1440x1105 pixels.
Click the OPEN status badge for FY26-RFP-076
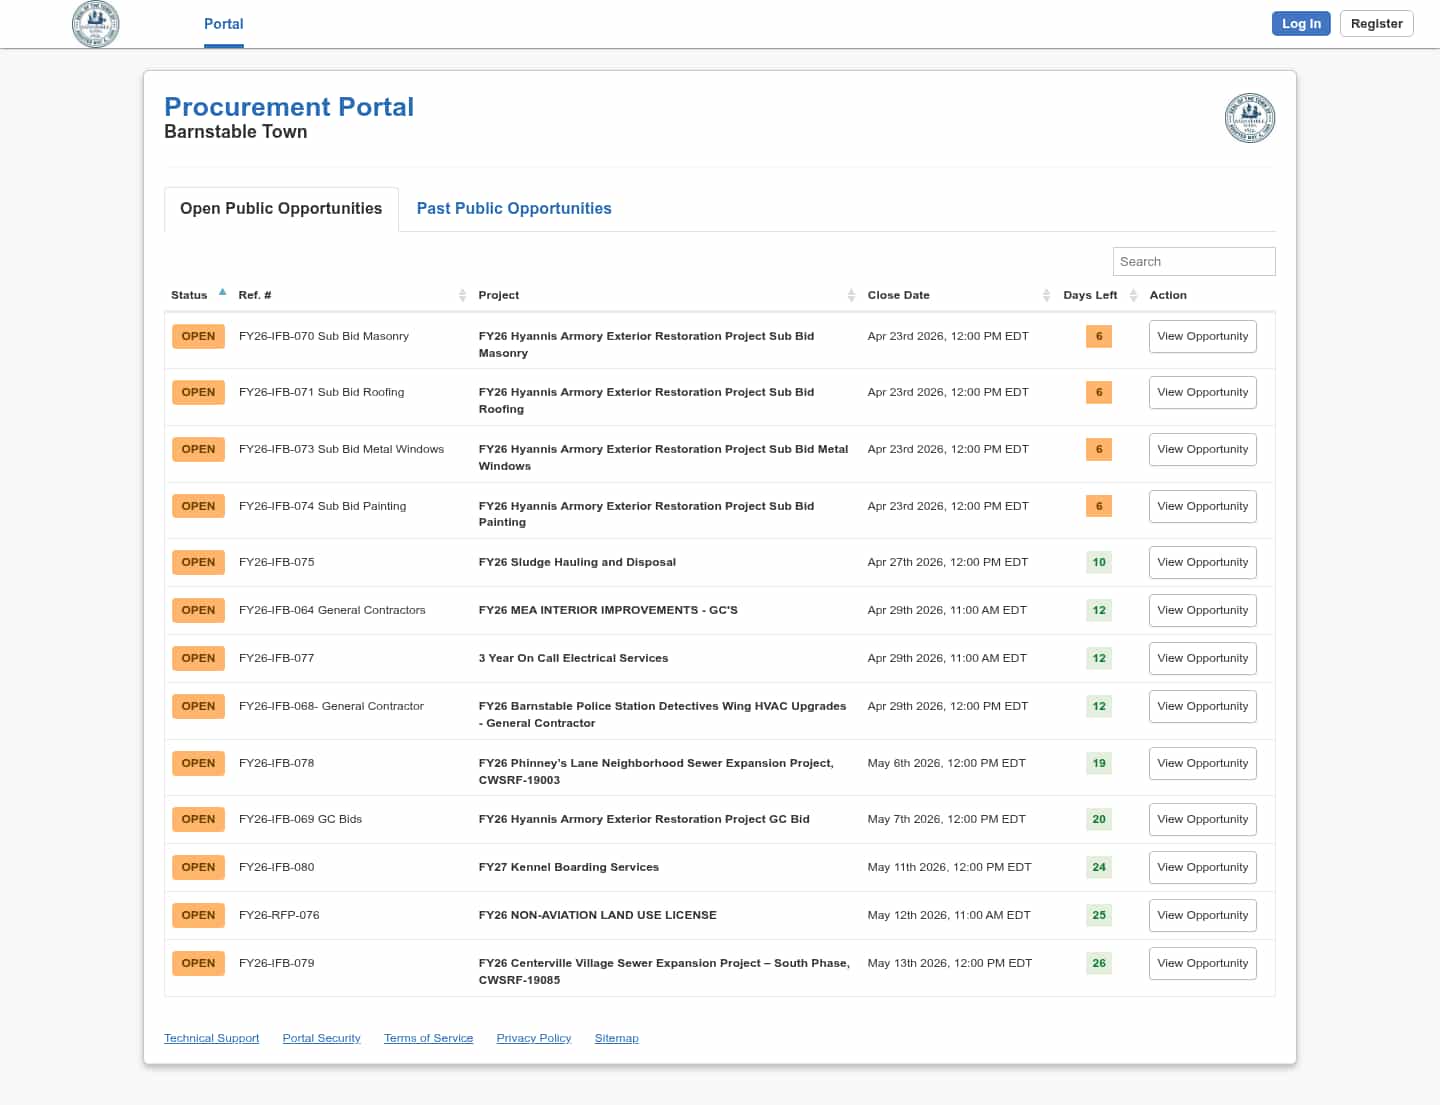[198, 915]
